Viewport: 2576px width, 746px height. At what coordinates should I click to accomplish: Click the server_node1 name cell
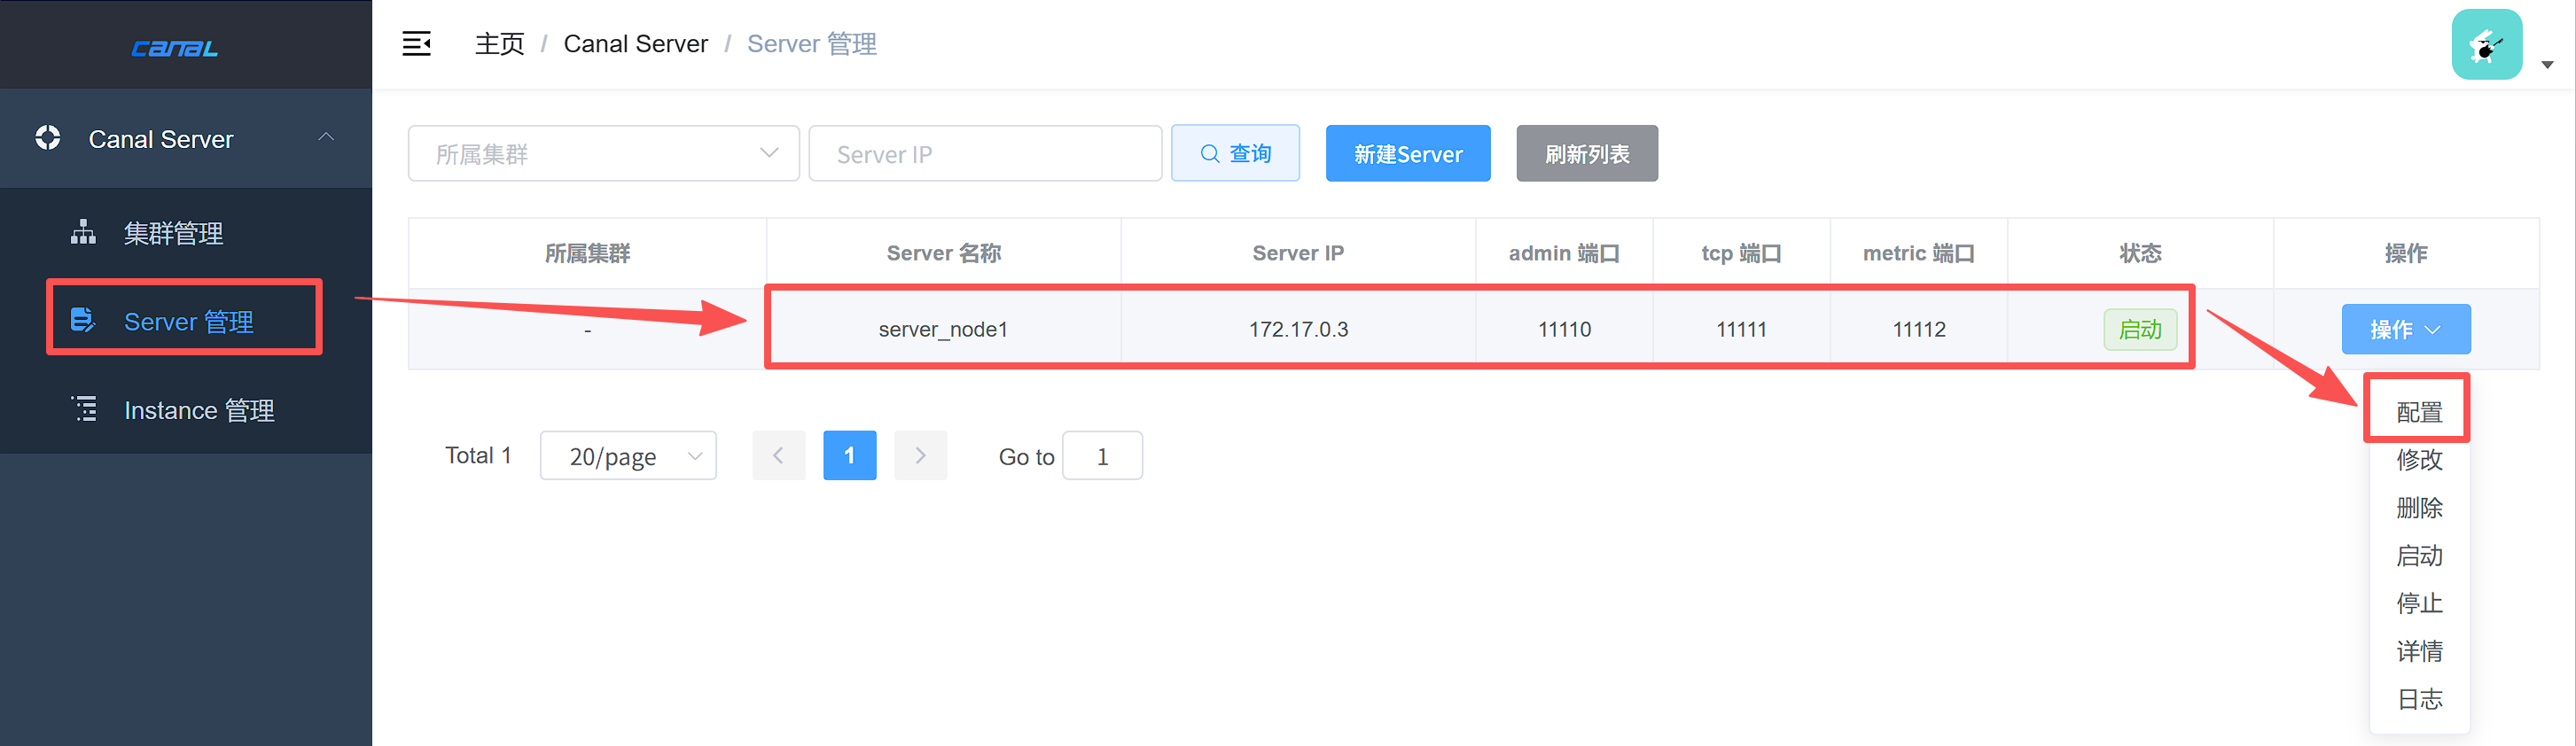[944, 329]
